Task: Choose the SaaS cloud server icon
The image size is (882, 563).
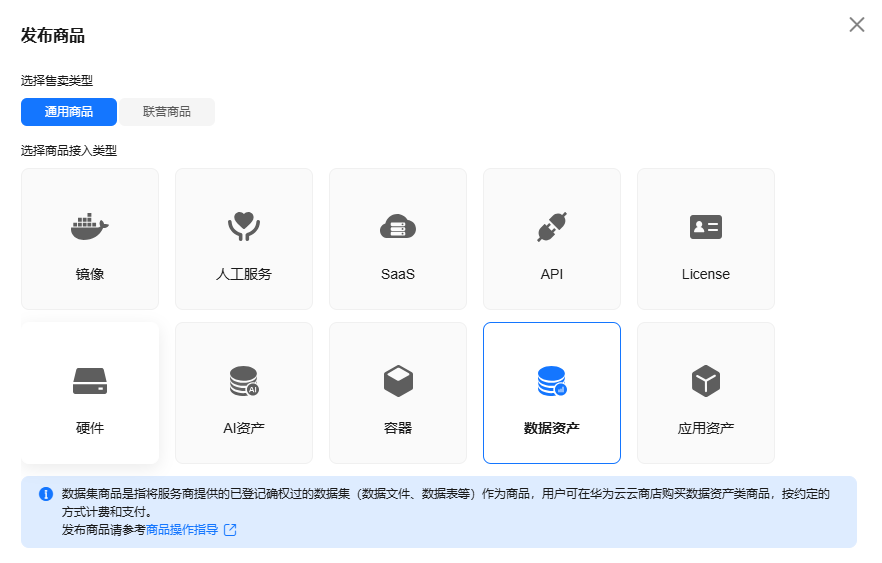Action: pos(397,227)
